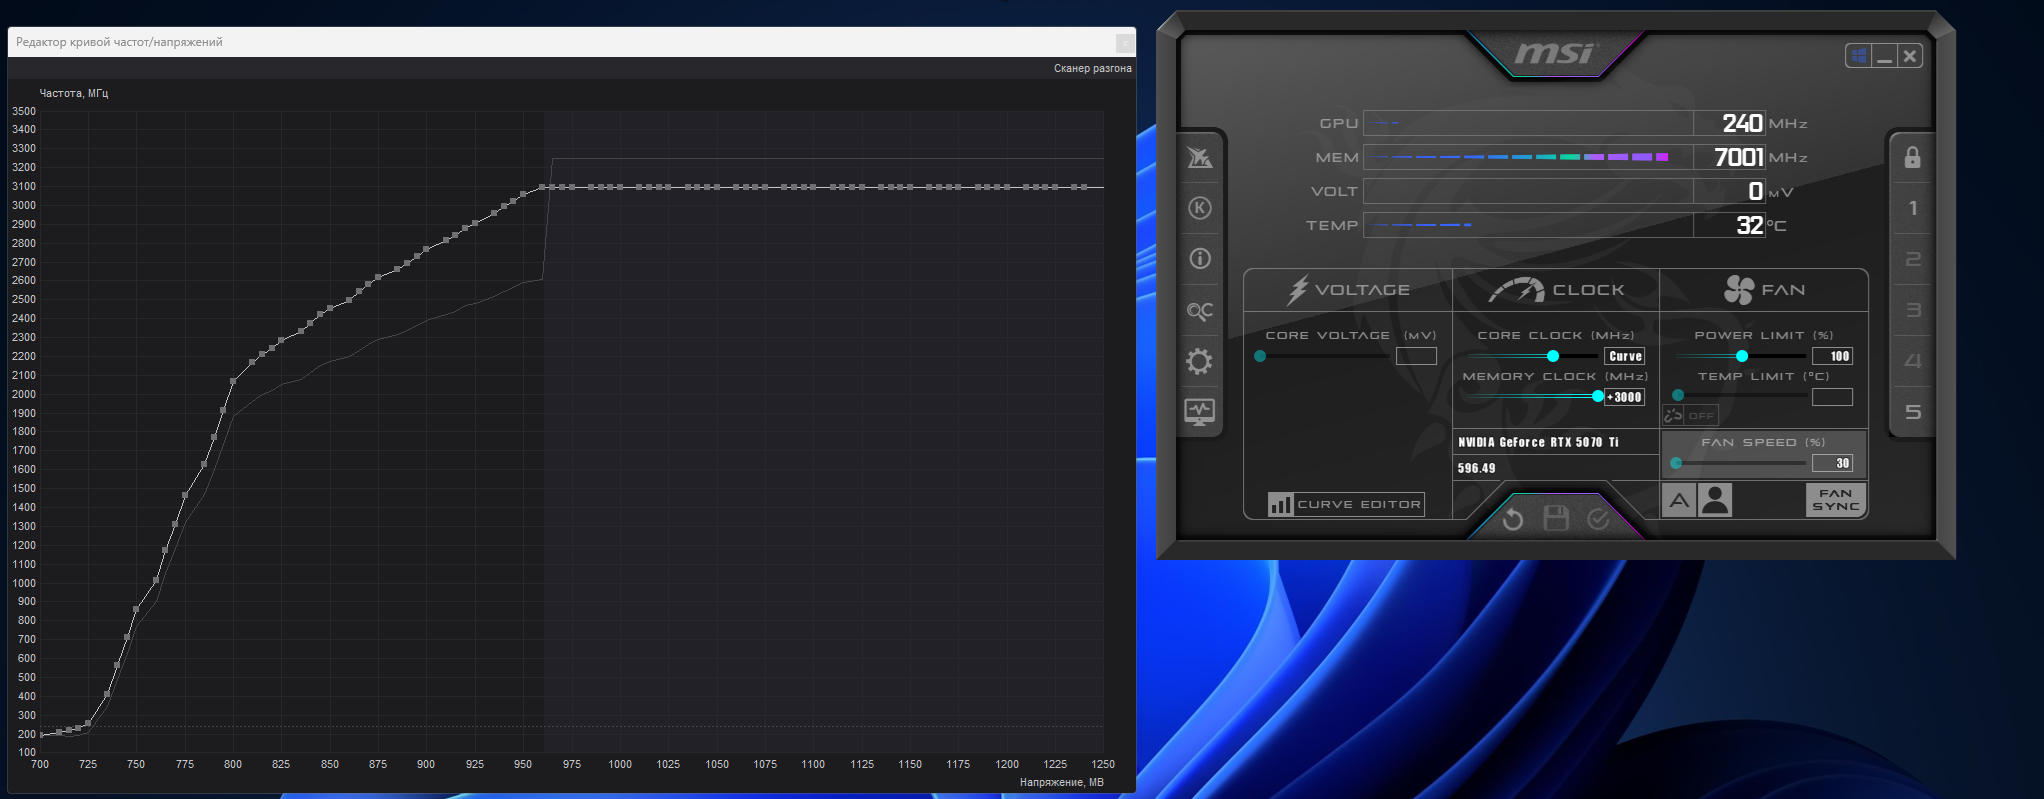Toggle the Windows logo startup button
The image size is (2044, 799).
[x=1858, y=56]
